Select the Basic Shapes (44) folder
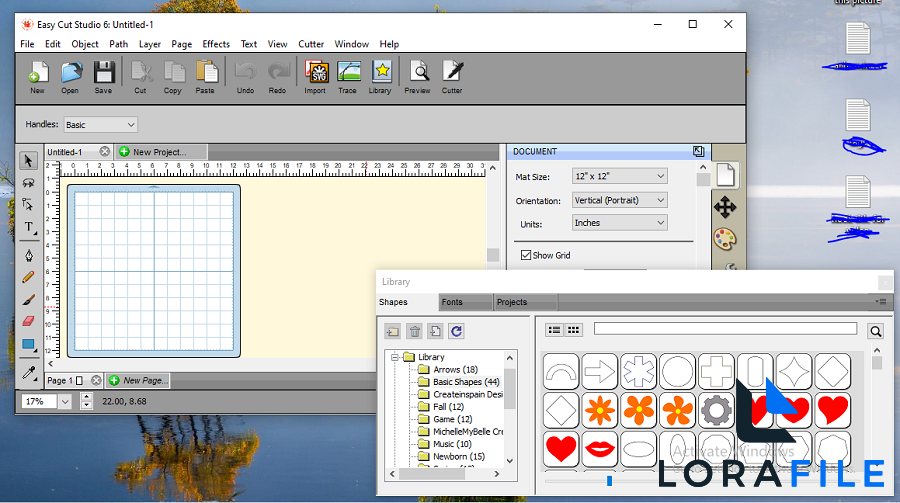 (x=467, y=382)
